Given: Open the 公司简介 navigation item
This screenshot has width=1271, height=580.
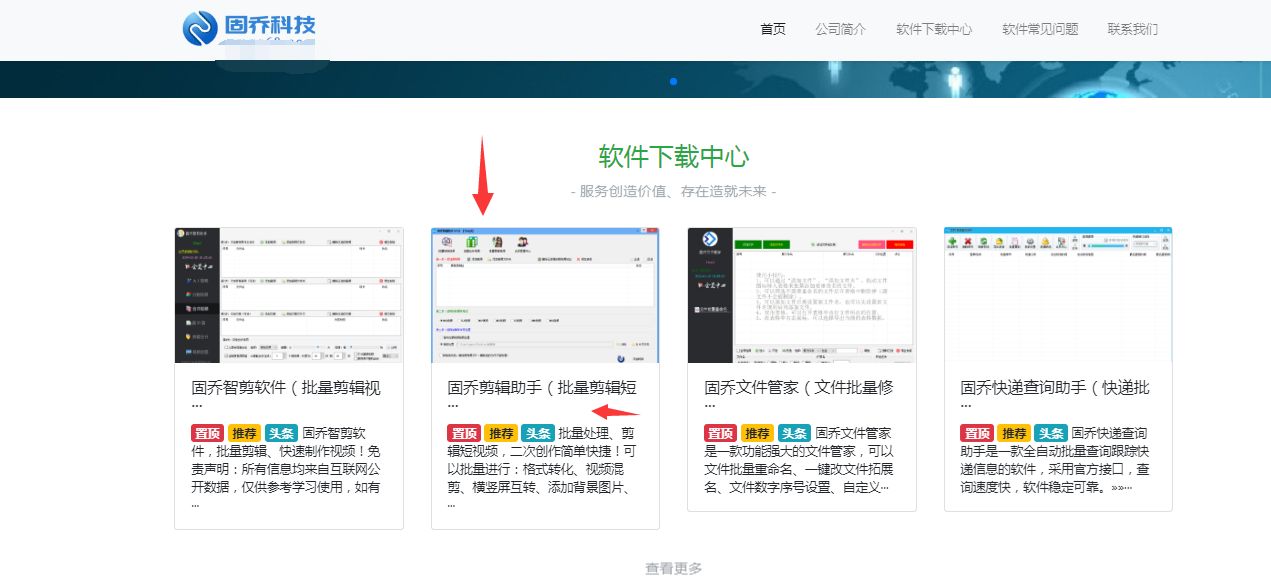Looking at the screenshot, I should click(841, 29).
